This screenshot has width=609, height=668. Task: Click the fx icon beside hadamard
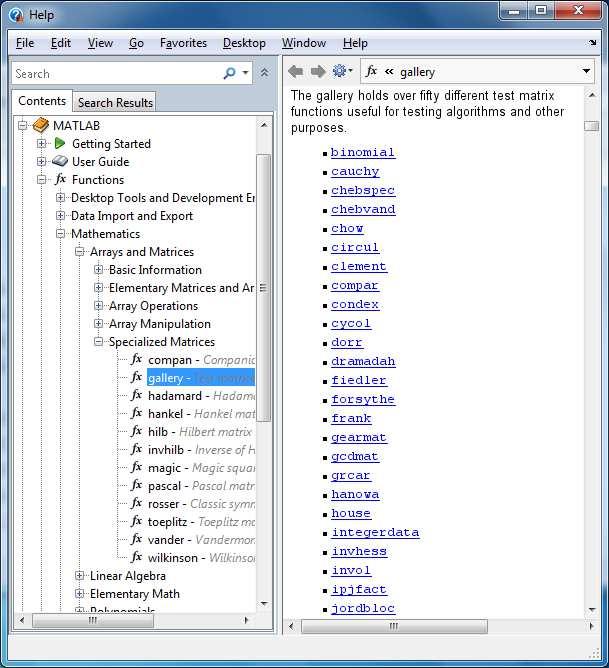click(136, 395)
